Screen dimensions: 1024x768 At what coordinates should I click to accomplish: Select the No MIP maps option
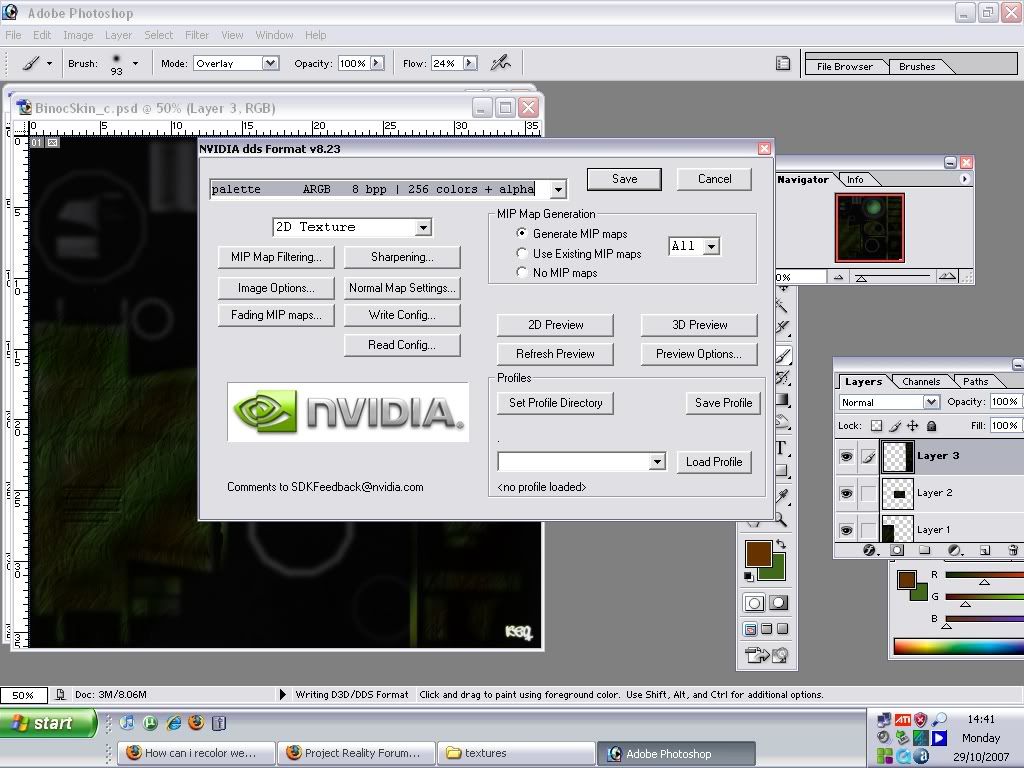522,273
